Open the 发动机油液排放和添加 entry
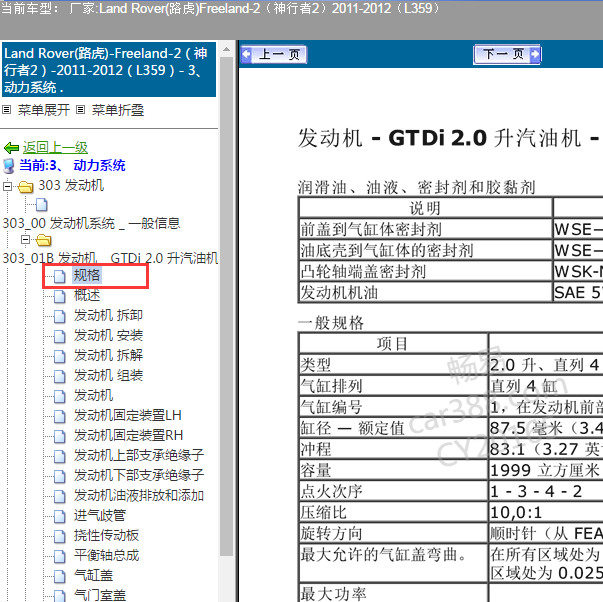The width and height of the screenshot is (603, 602). pos(139,495)
